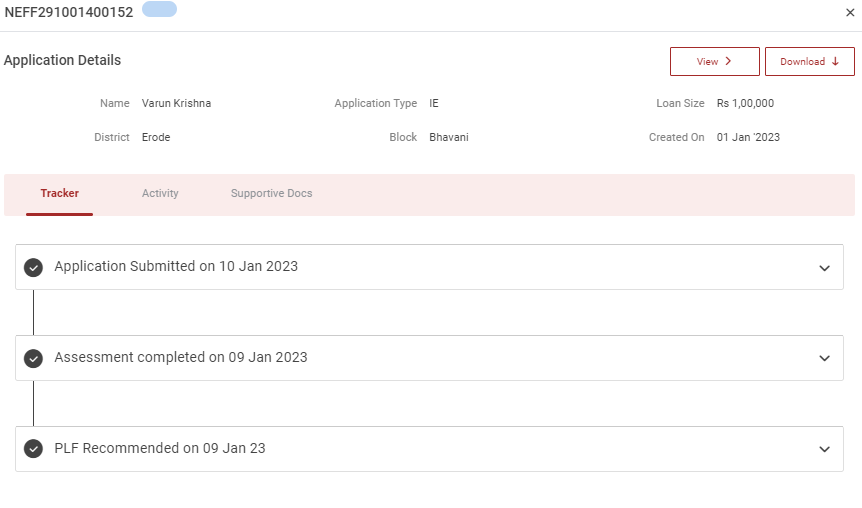This screenshot has width=862, height=508.
Task: Click the application ID NEFF291001400152
Action: pos(69,12)
